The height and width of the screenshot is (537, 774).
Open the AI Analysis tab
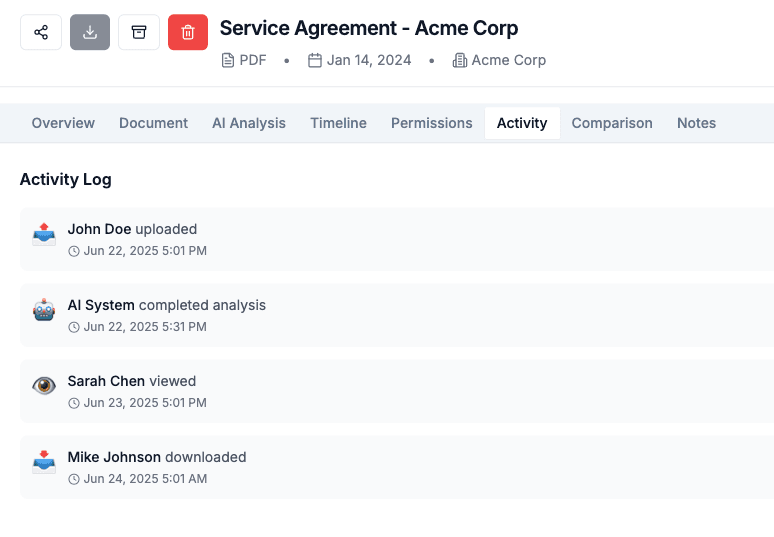pos(249,123)
